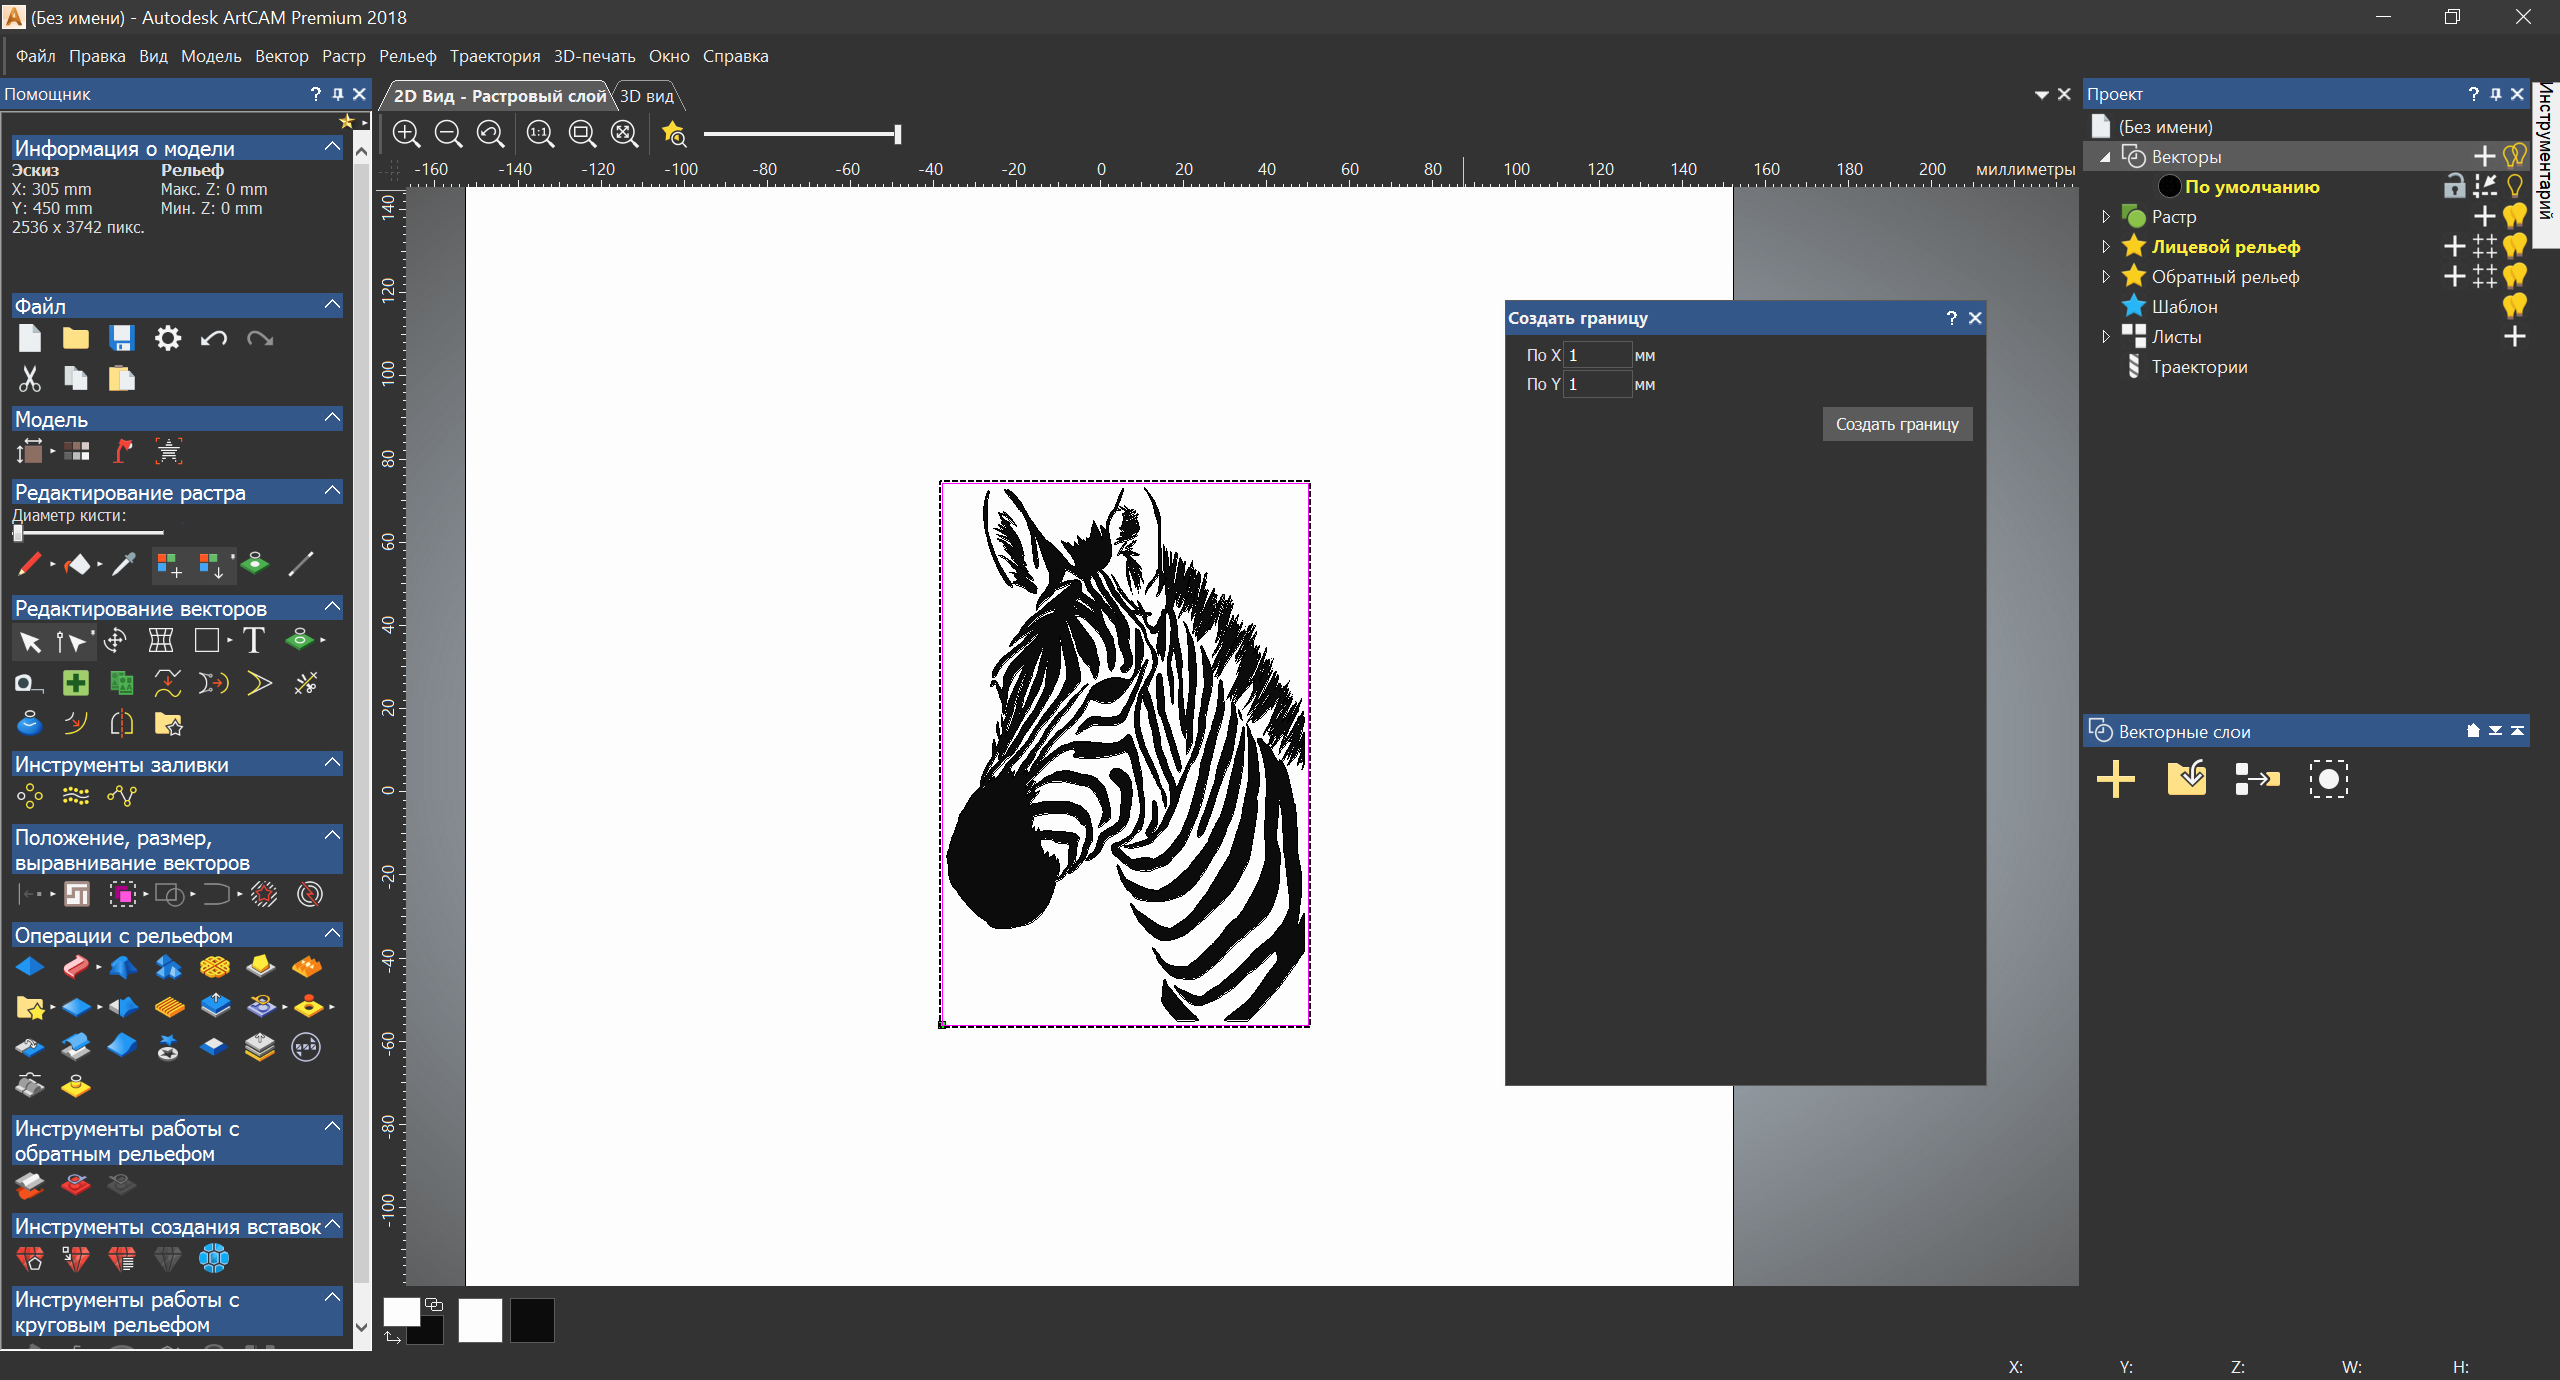This screenshot has width=2560, height=1380.
Task: Collapse the Операции с рельефом section
Action: coord(333,934)
